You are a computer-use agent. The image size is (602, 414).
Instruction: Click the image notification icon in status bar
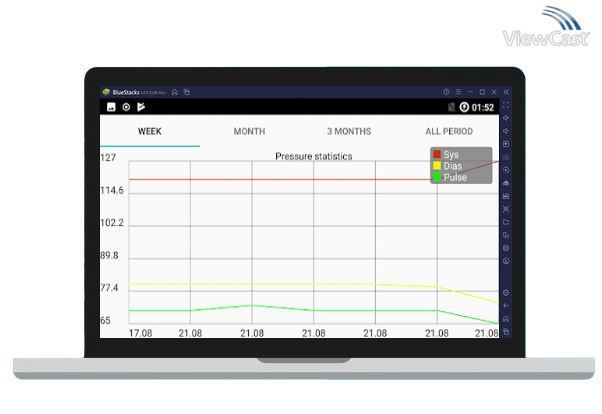click(x=111, y=107)
